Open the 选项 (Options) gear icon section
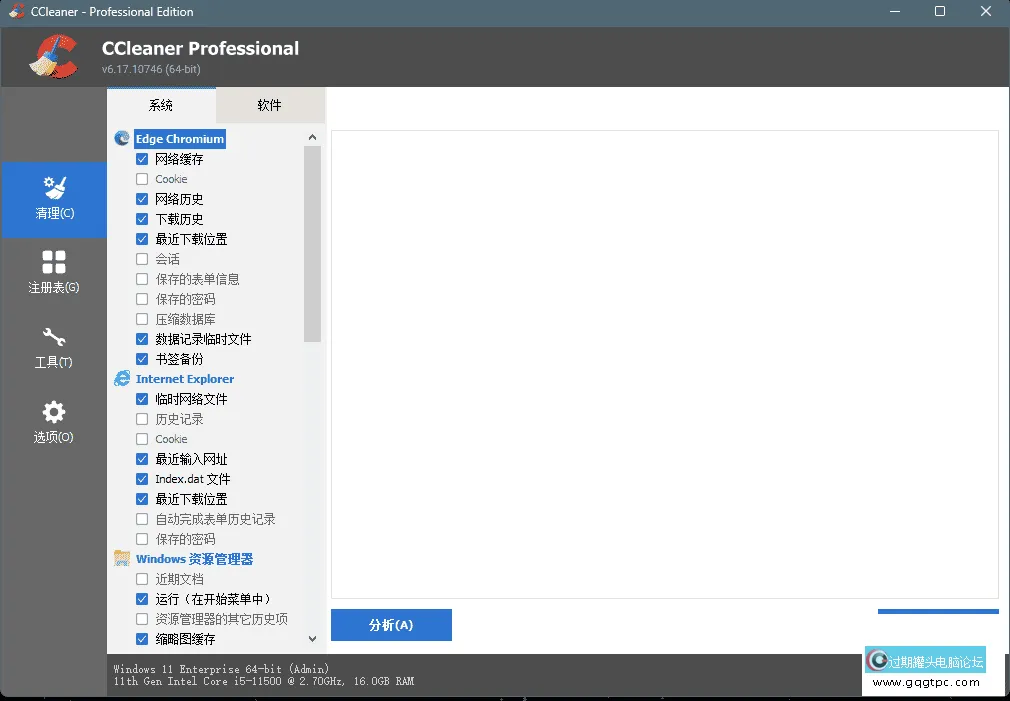Screen dimensions: 1010x701 54,422
